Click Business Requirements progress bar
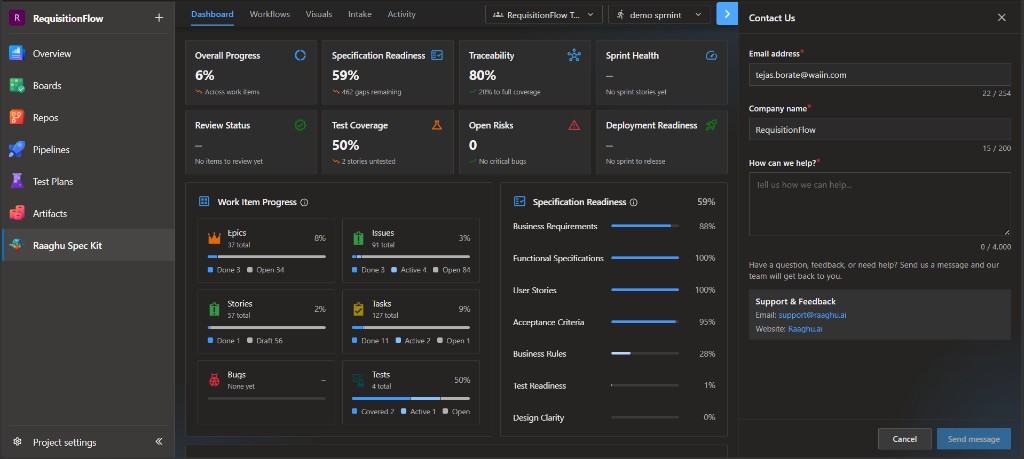Screen dimensions: 1024x459 point(645,226)
